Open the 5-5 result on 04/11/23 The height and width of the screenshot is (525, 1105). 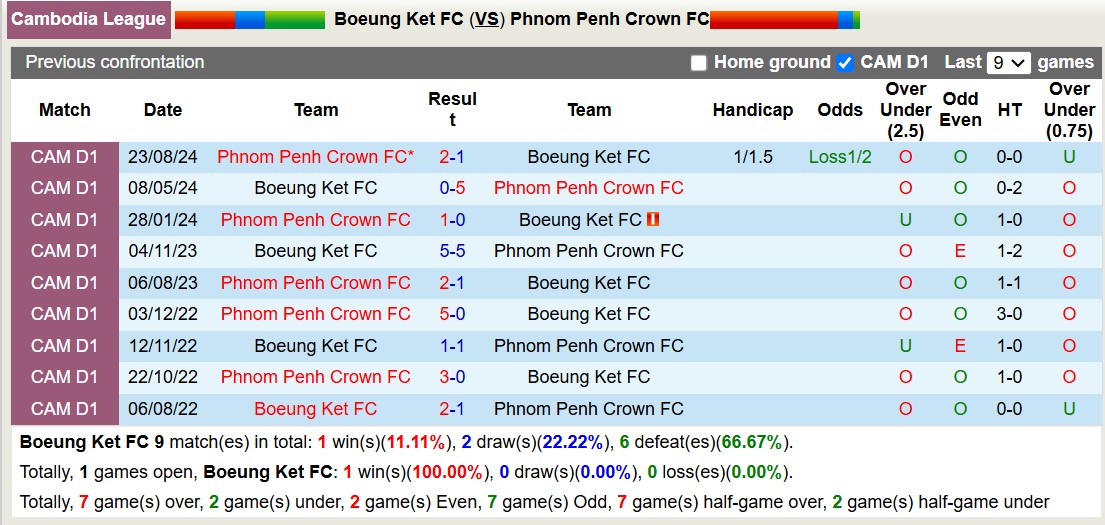[x=452, y=251]
